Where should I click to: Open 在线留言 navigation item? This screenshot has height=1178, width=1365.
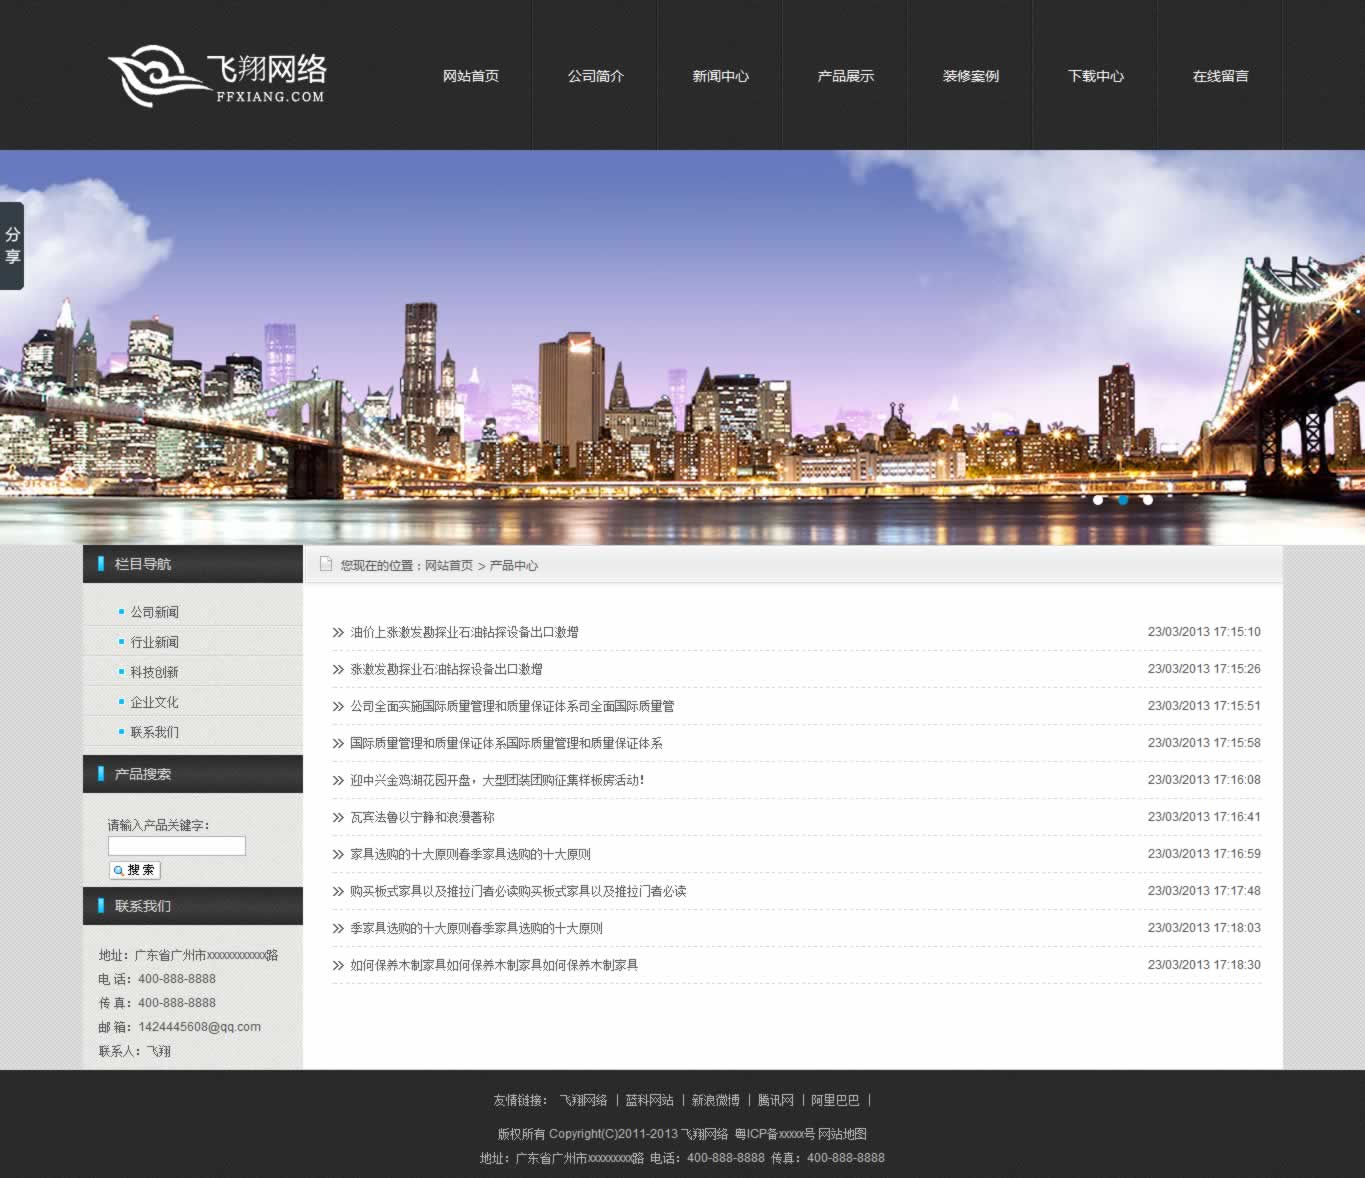coord(1220,76)
